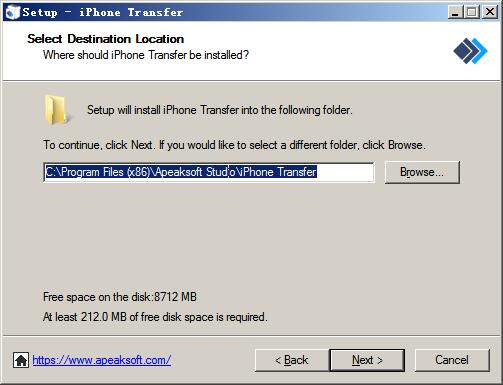Click the 212.0 MB required space label
Screen dimensions: 503x385
(155, 317)
